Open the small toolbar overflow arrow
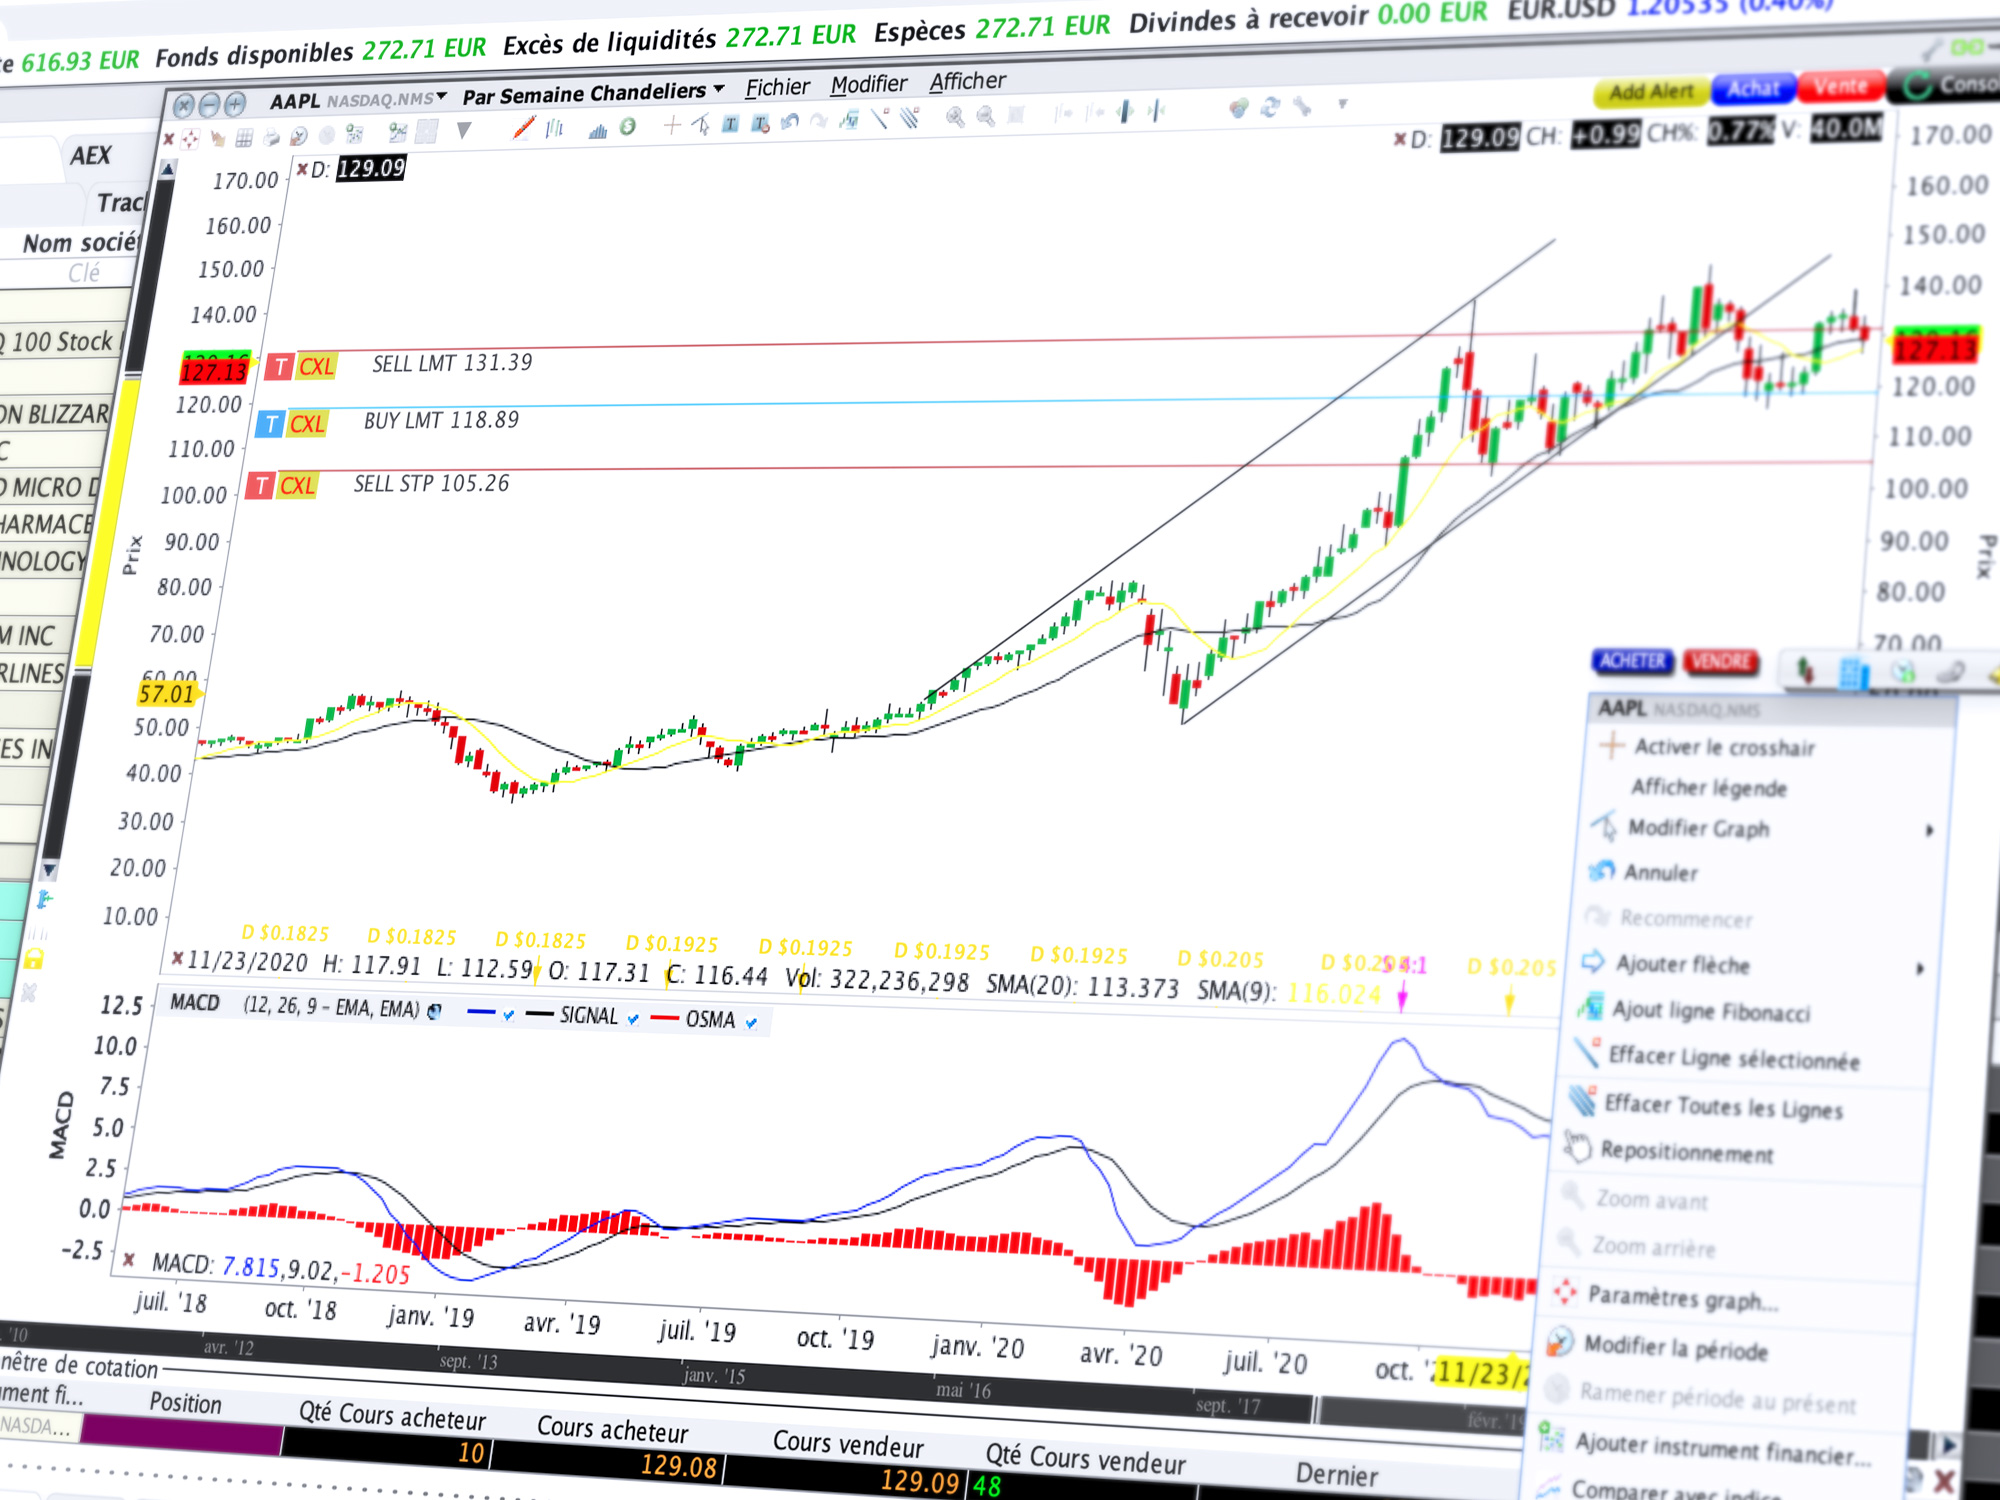The height and width of the screenshot is (1500, 2000). (x=1342, y=103)
